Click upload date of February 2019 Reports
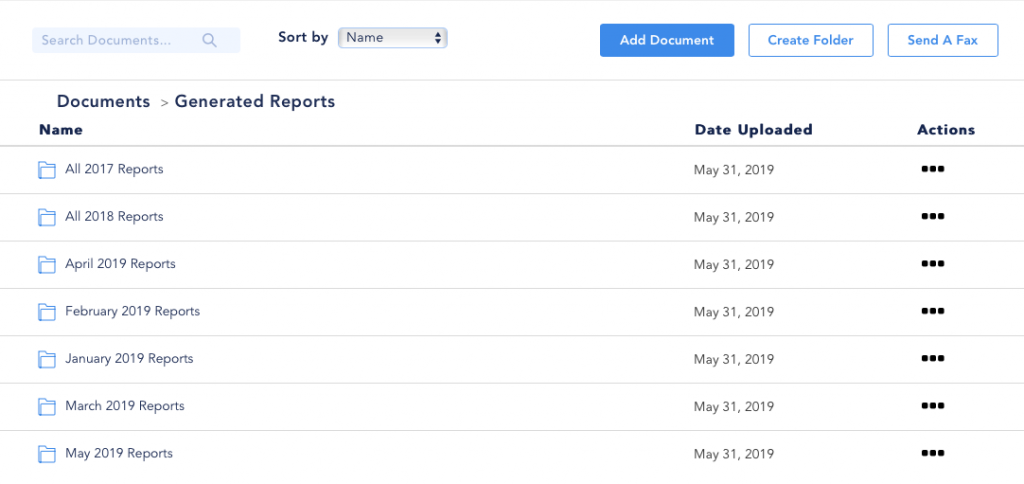 click(734, 312)
